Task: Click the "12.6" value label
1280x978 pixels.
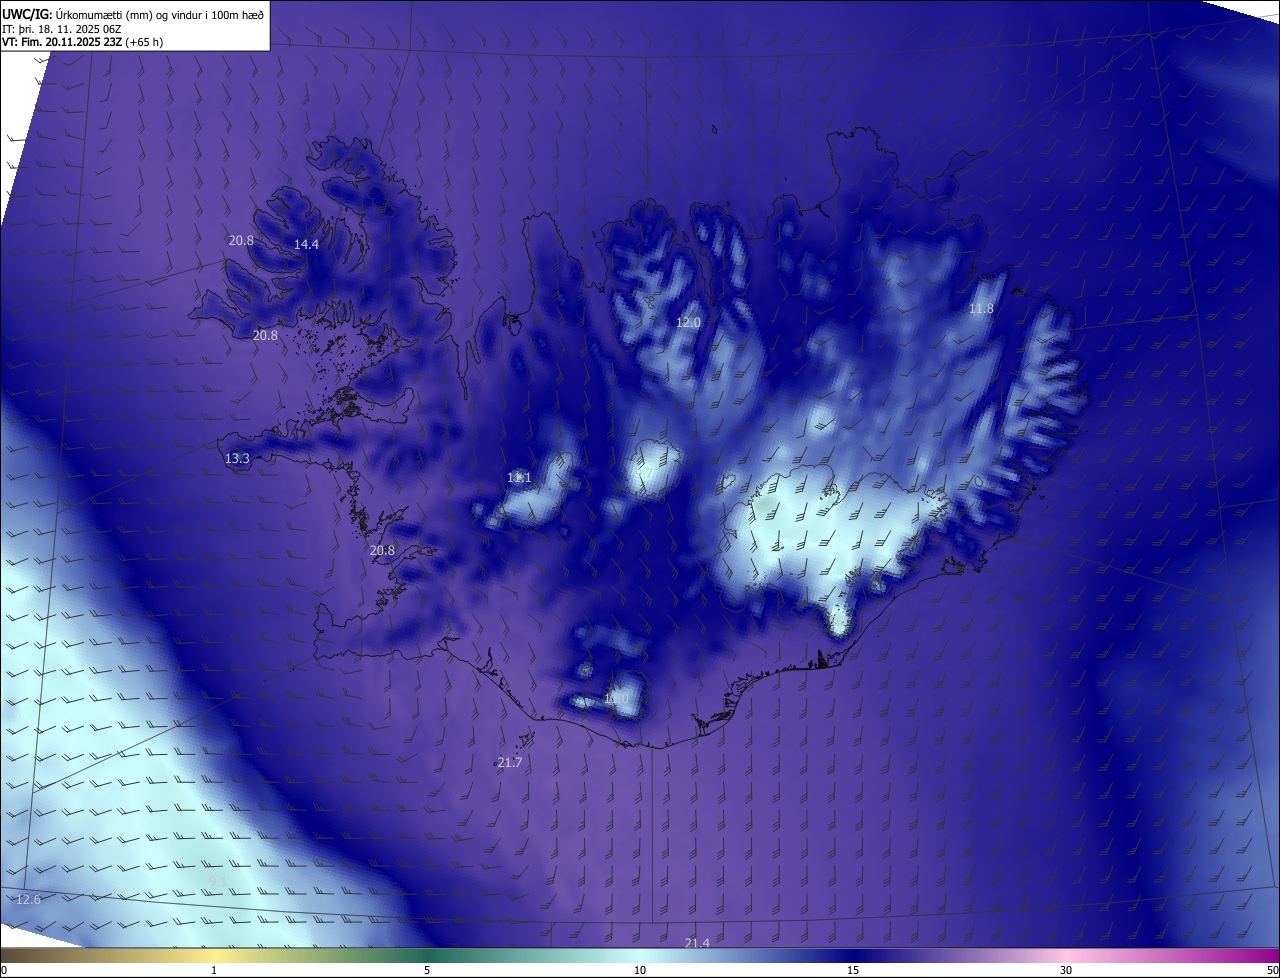Action: click(x=29, y=900)
